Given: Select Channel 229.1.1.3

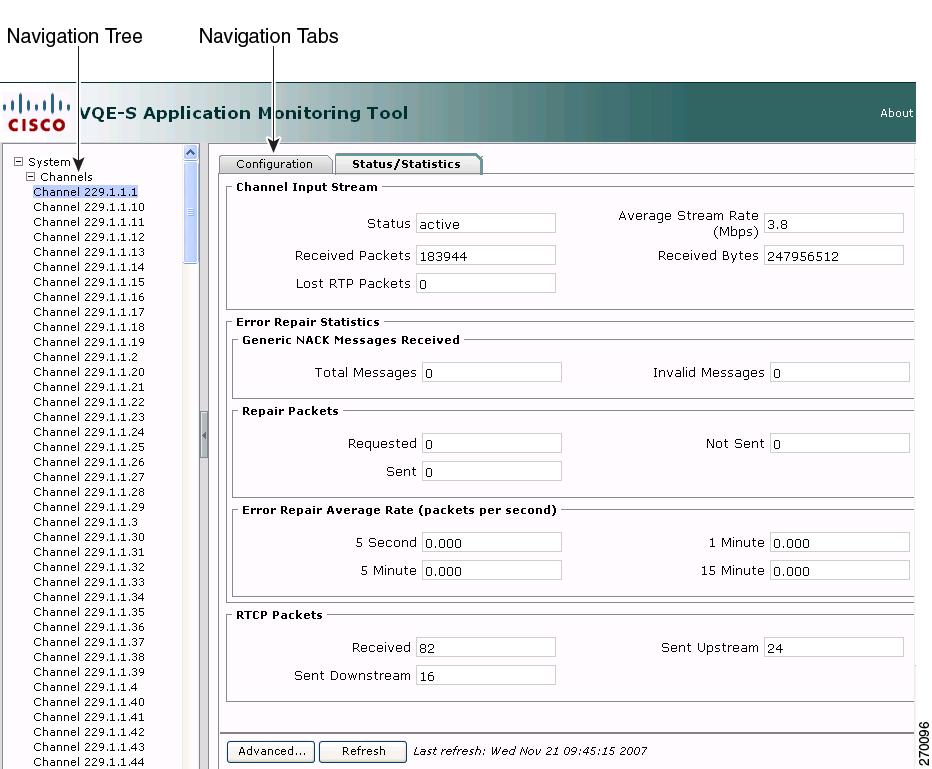Looking at the screenshot, I should pyautogui.click(x=86, y=522).
